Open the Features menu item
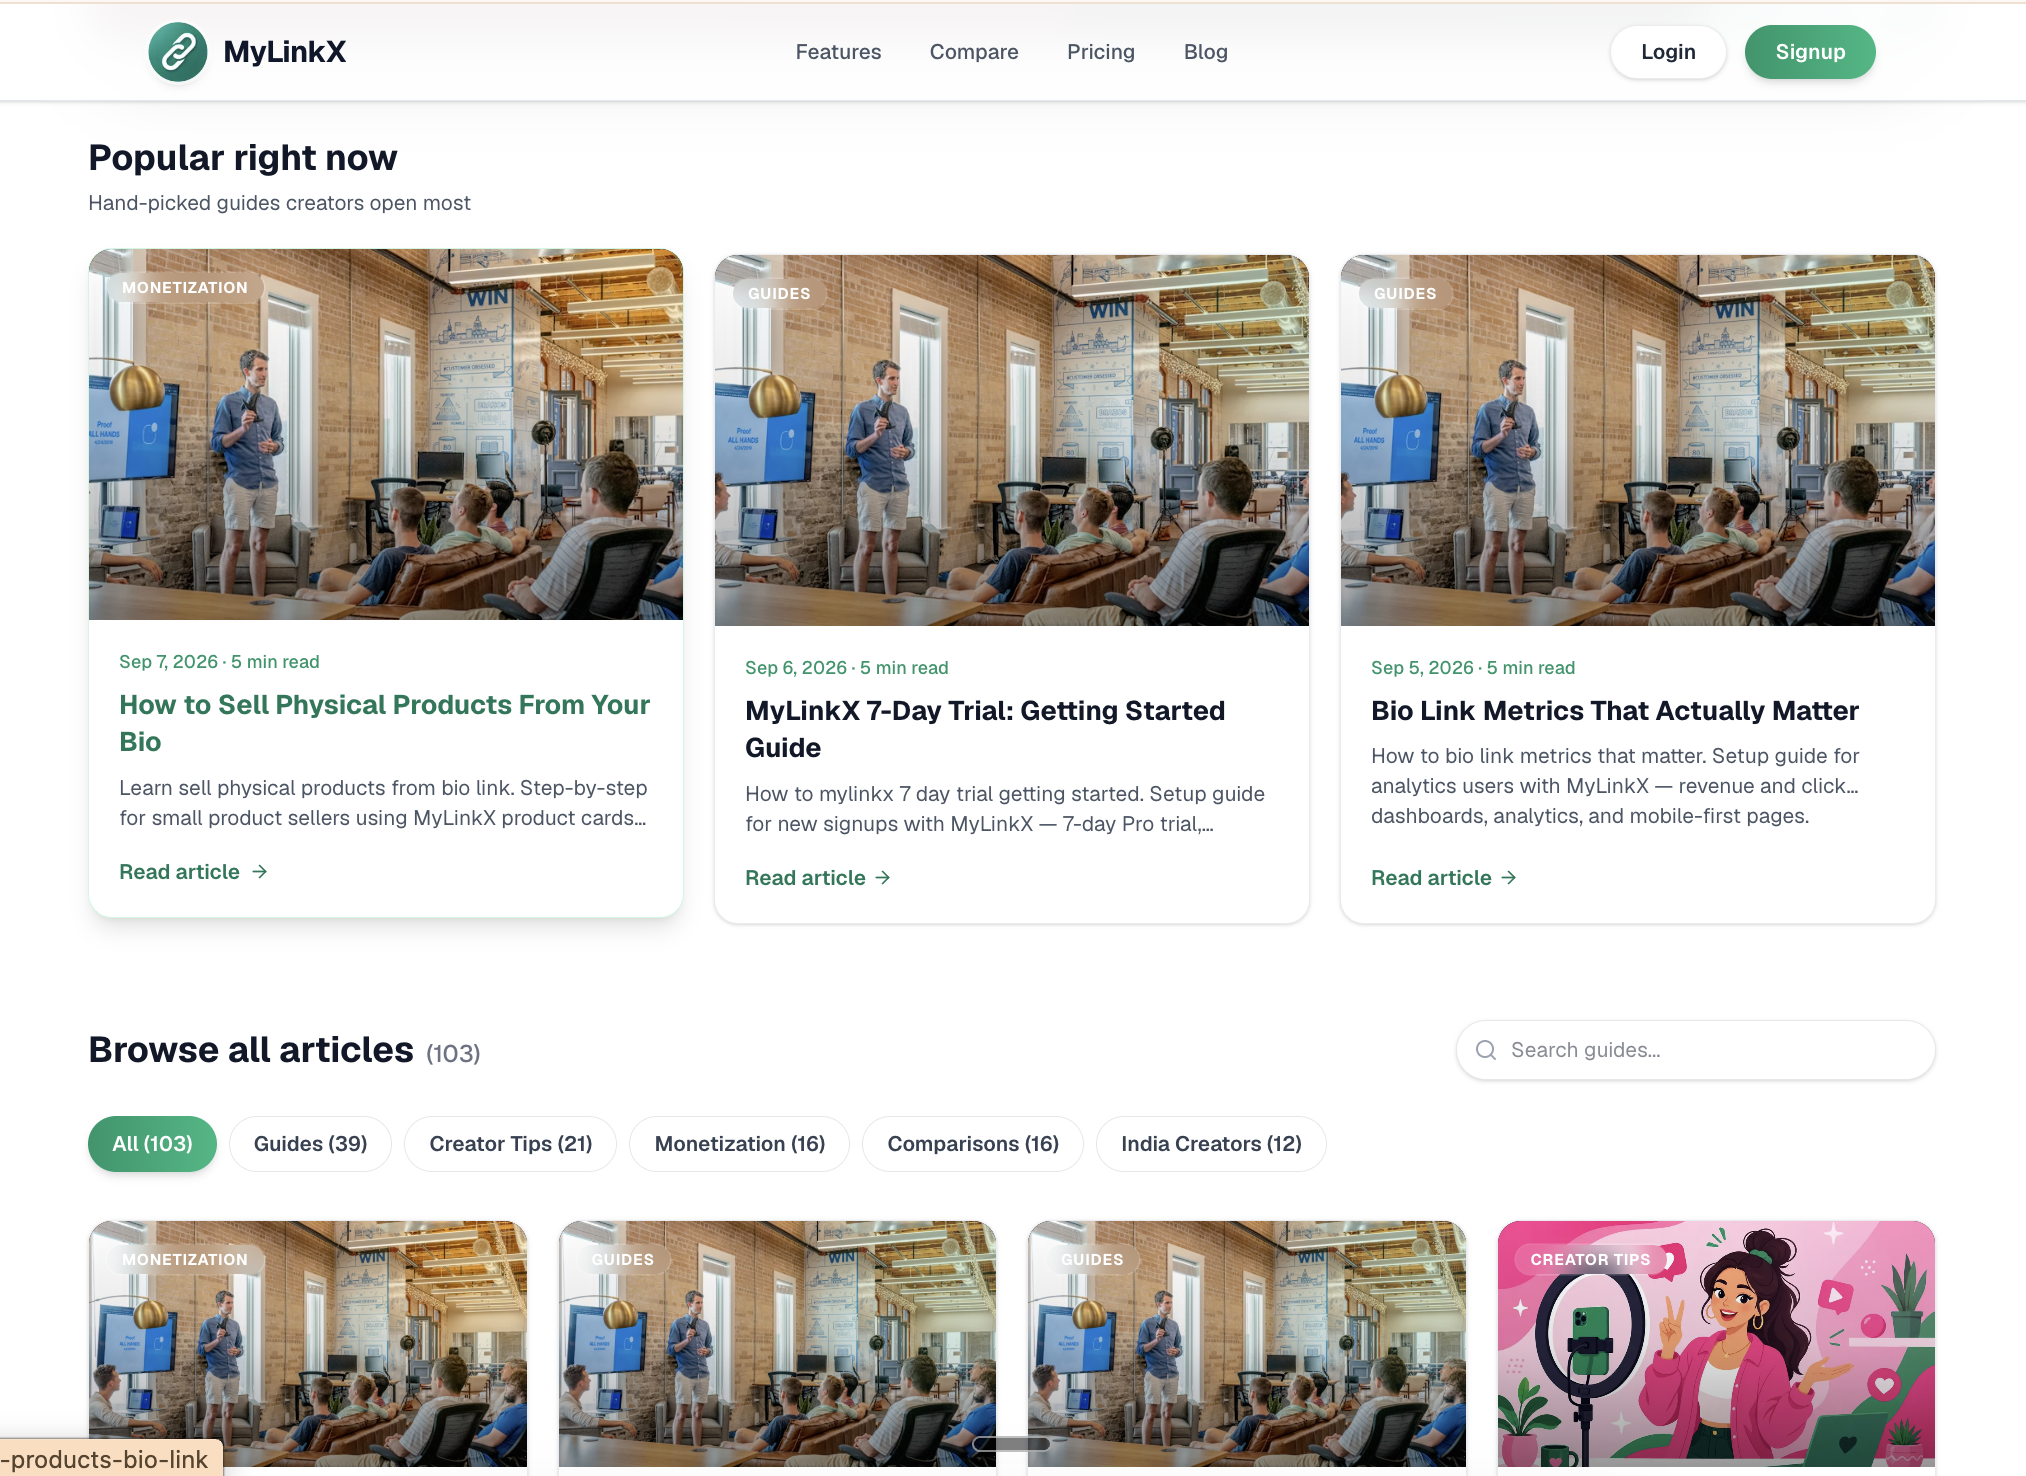This screenshot has width=2026, height=1476. click(838, 52)
